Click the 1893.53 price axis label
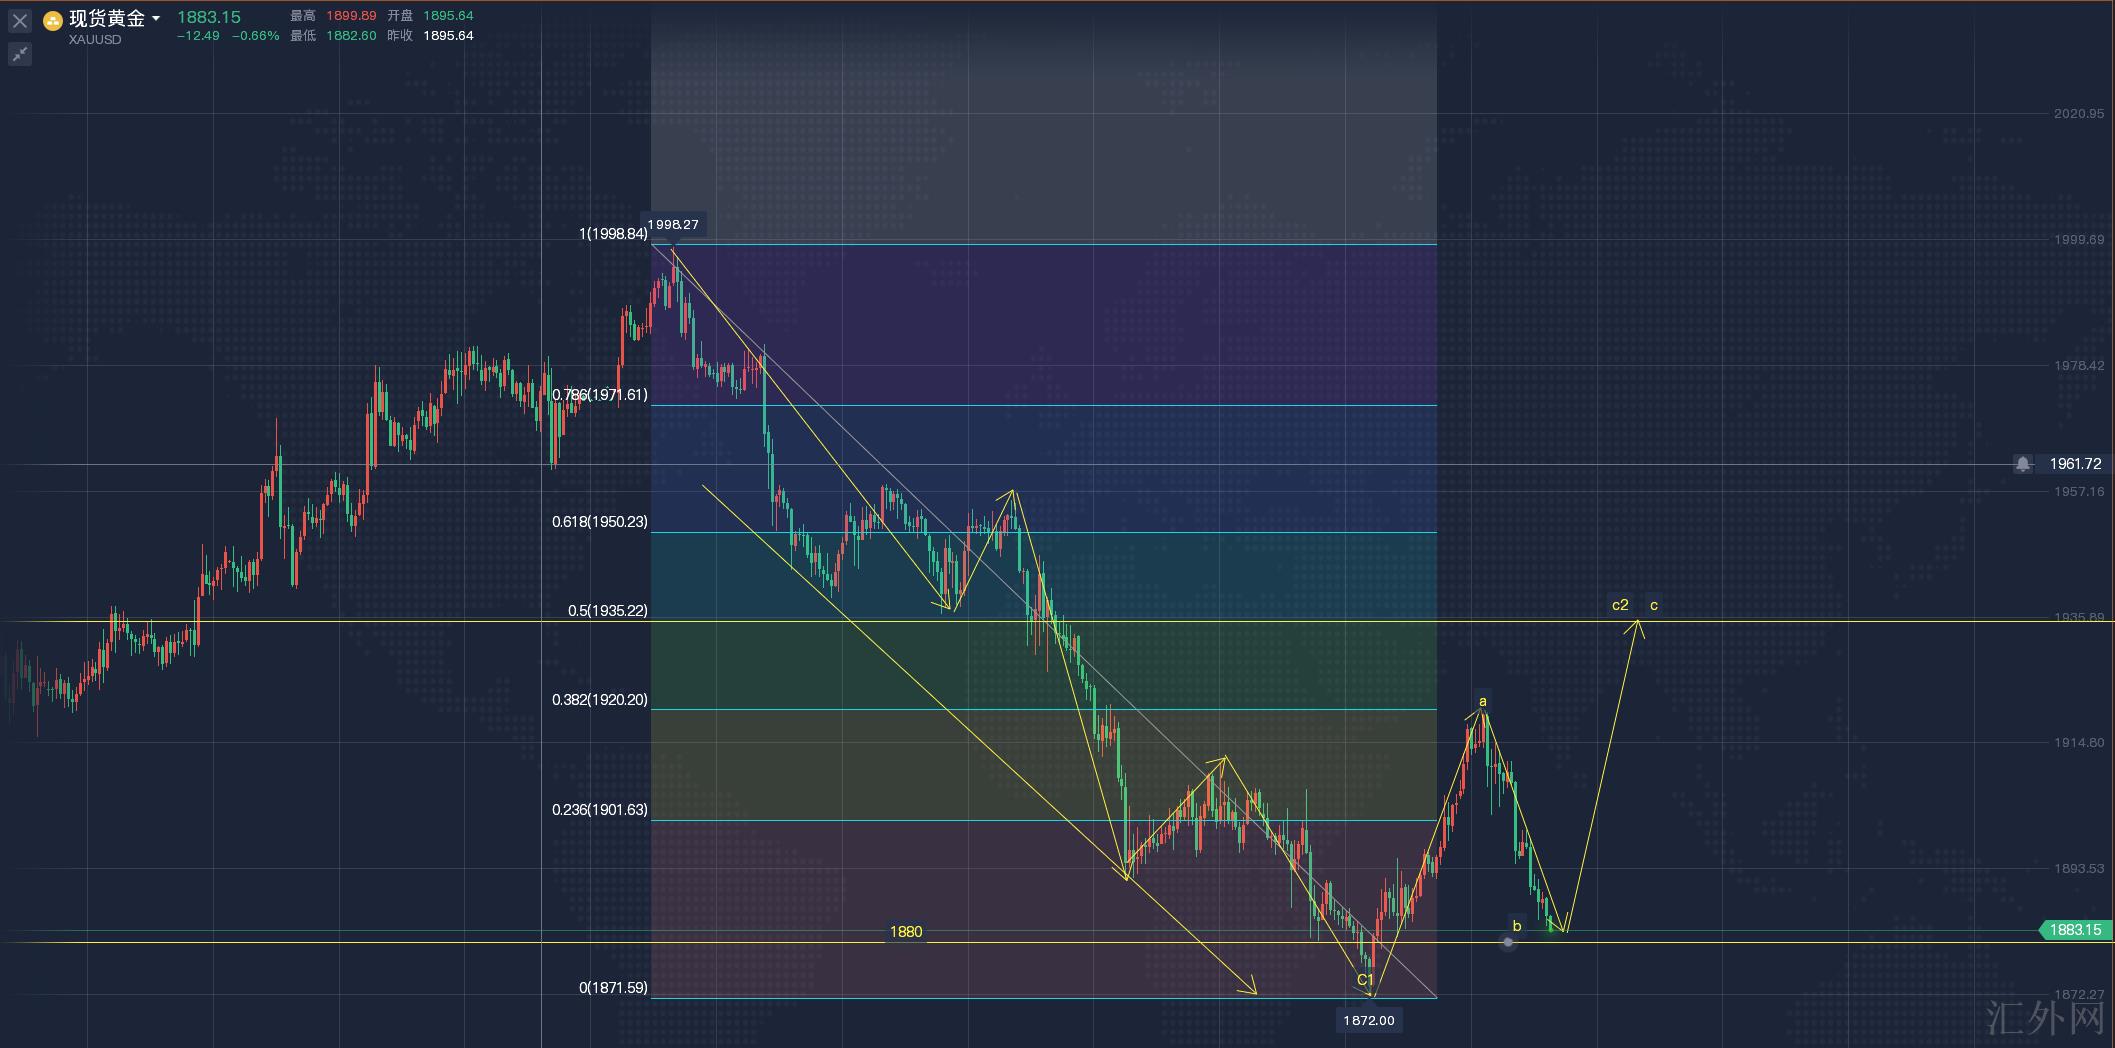This screenshot has height=1048, width=2115. pos(2079,869)
